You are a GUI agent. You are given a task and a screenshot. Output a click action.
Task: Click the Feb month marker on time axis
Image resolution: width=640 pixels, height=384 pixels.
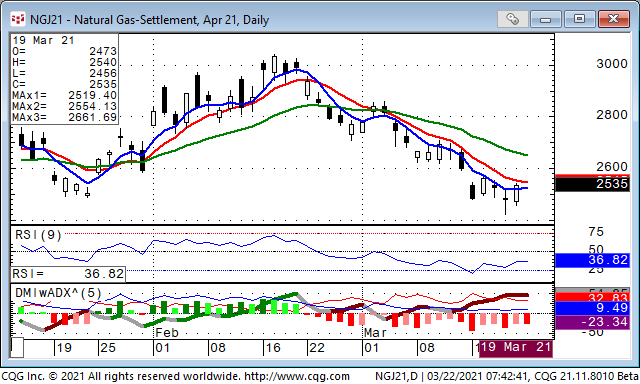tap(167, 333)
